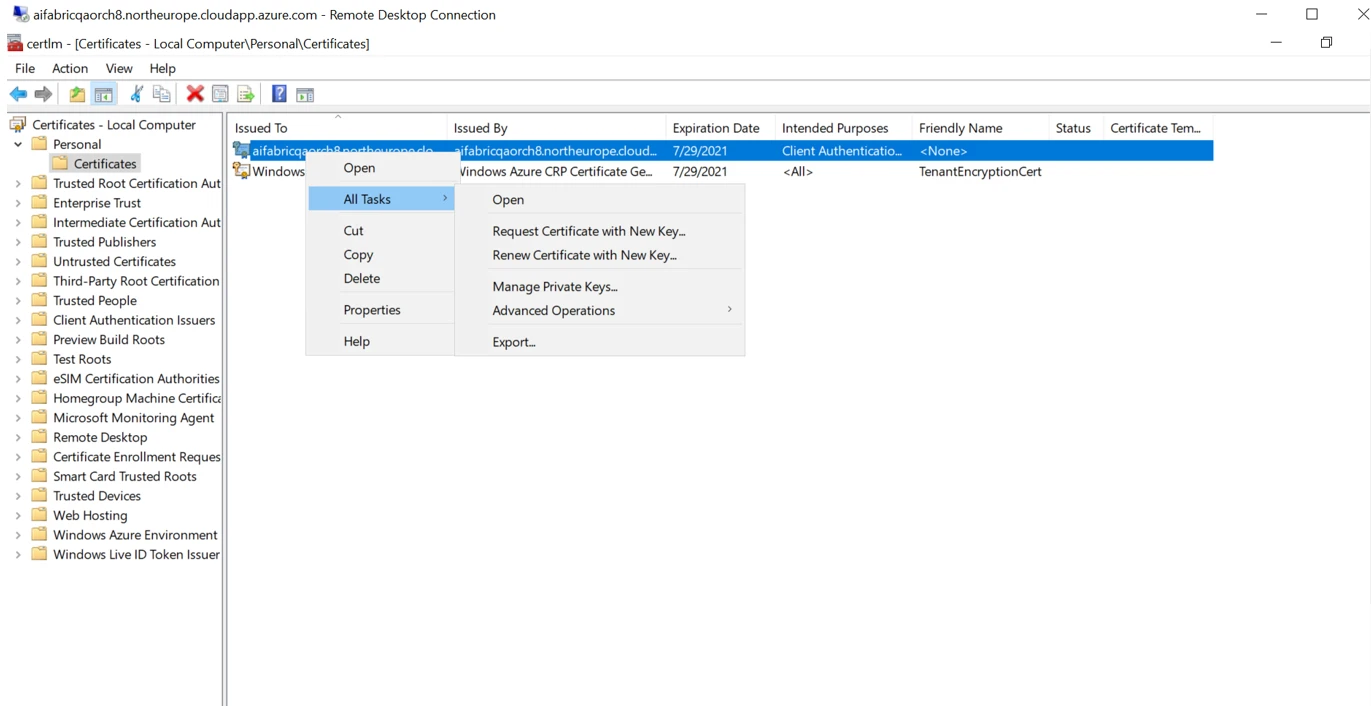This screenshot has width=1371, height=706.
Task: Toggle Show/Hide Console Tree toolbar icon
Action: [103, 94]
